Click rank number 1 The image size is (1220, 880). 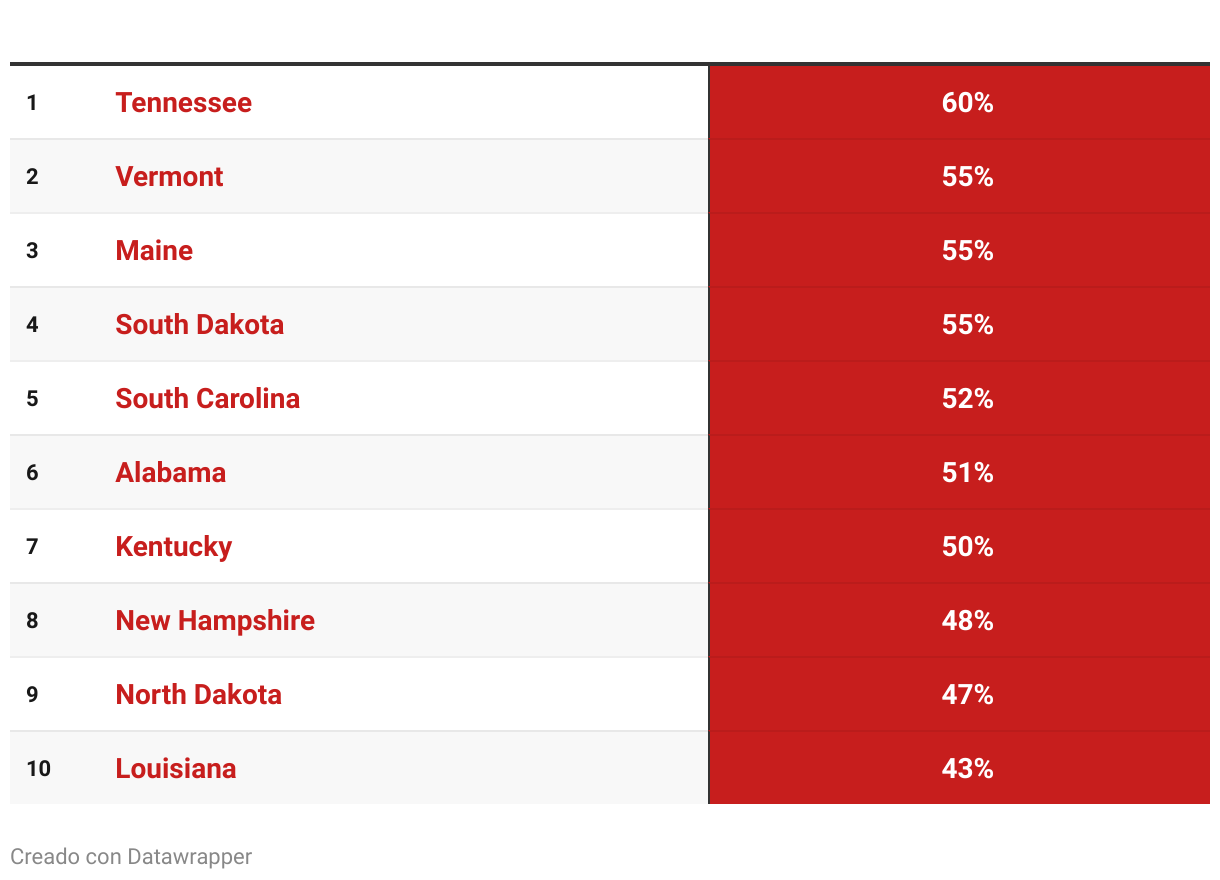coord(32,103)
